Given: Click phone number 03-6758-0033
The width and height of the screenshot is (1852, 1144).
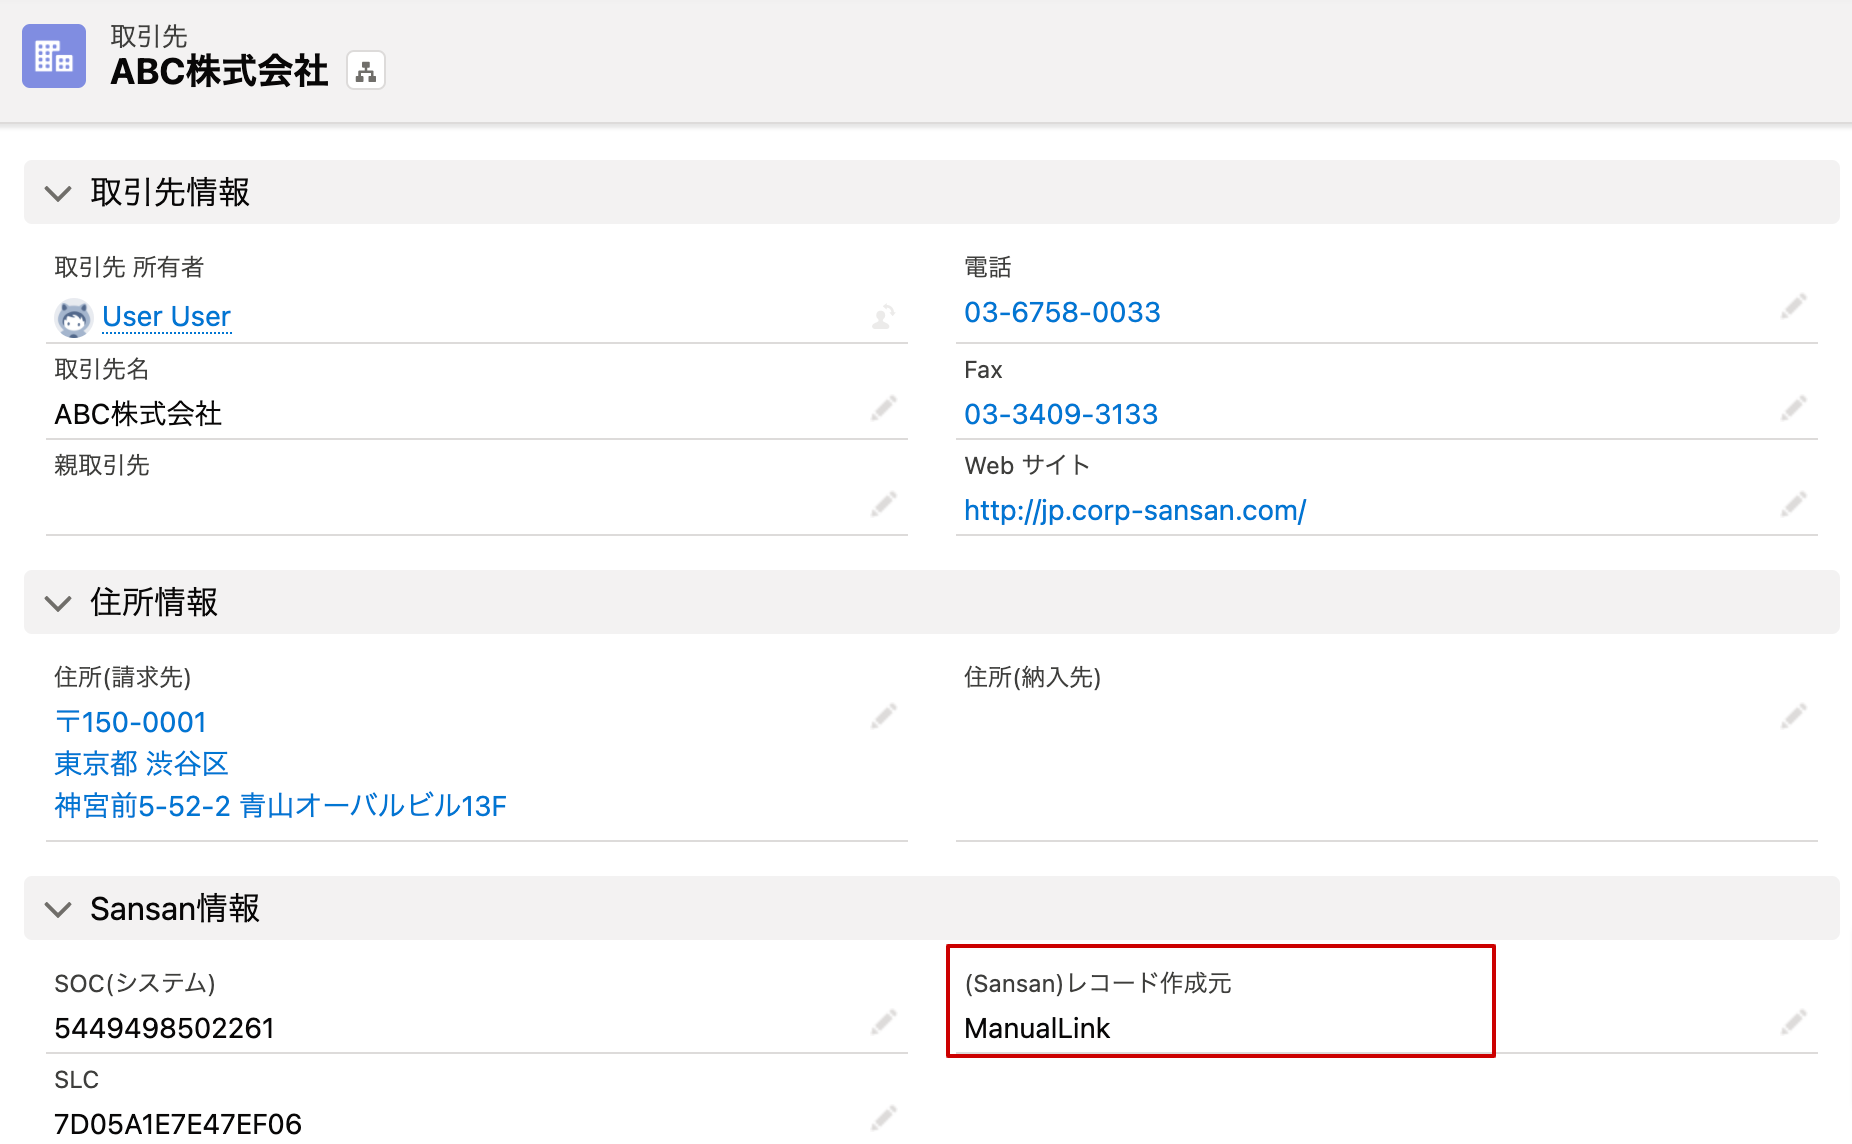Looking at the screenshot, I should [1062, 313].
